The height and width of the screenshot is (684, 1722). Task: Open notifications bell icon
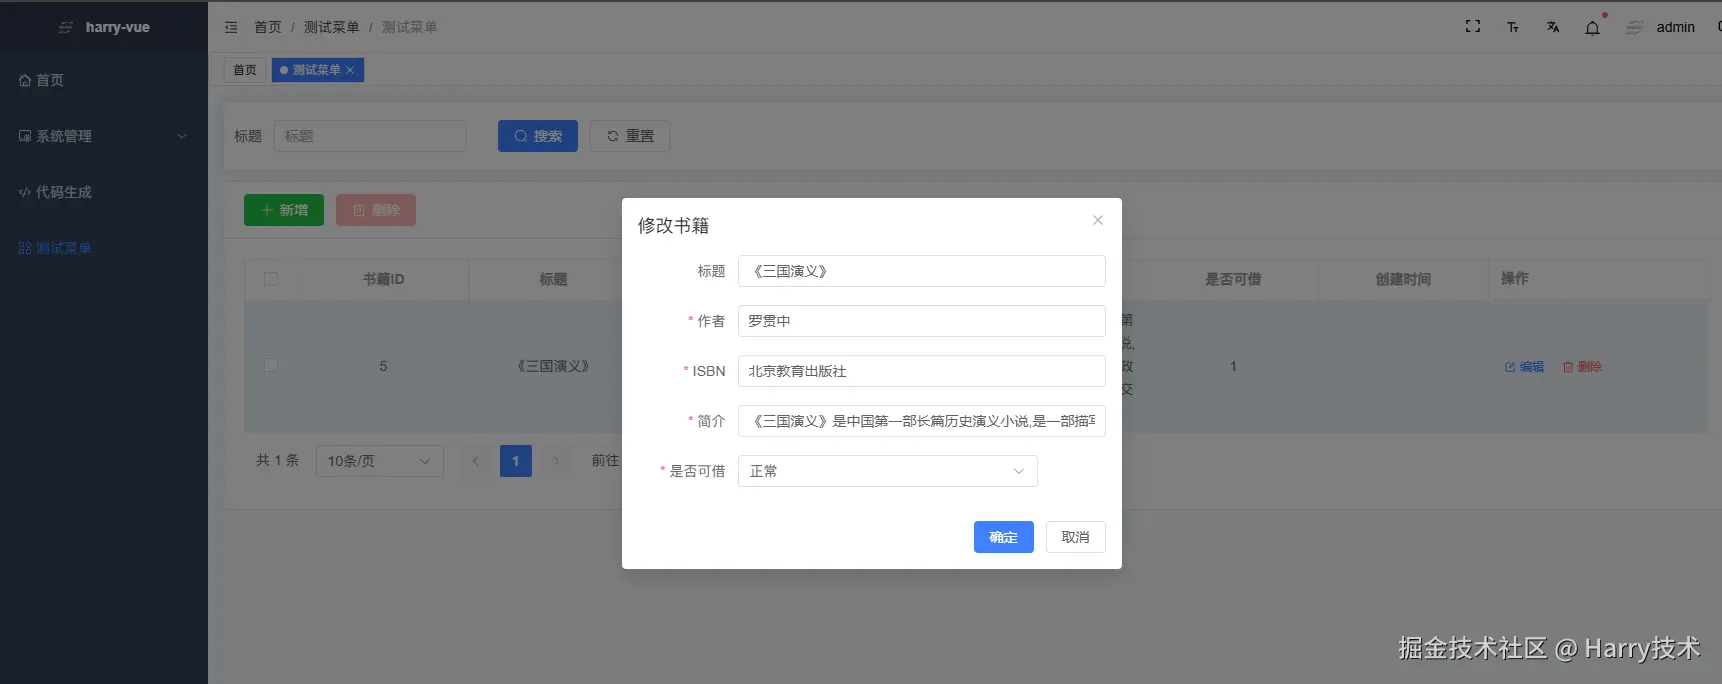(x=1593, y=27)
